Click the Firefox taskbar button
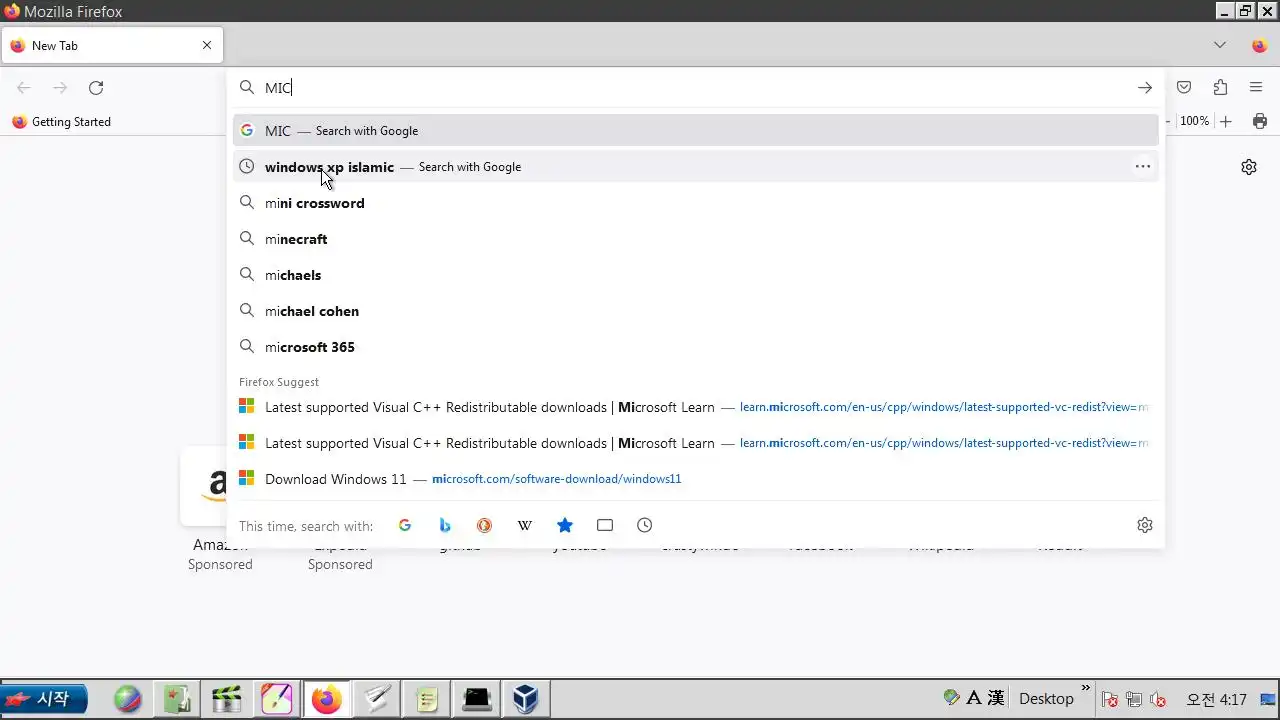This screenshot has height=720, width=1280. point(327,699)
